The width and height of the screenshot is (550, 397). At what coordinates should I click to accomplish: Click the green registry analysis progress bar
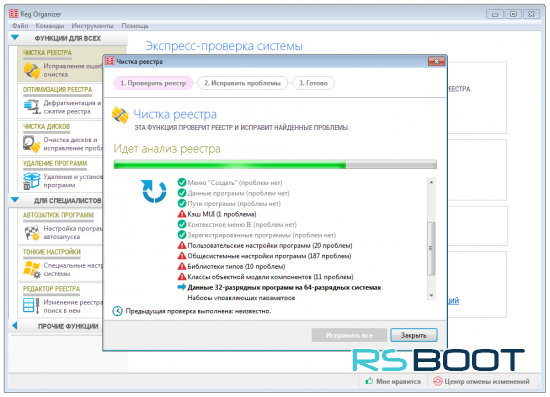tap(275, 164)
